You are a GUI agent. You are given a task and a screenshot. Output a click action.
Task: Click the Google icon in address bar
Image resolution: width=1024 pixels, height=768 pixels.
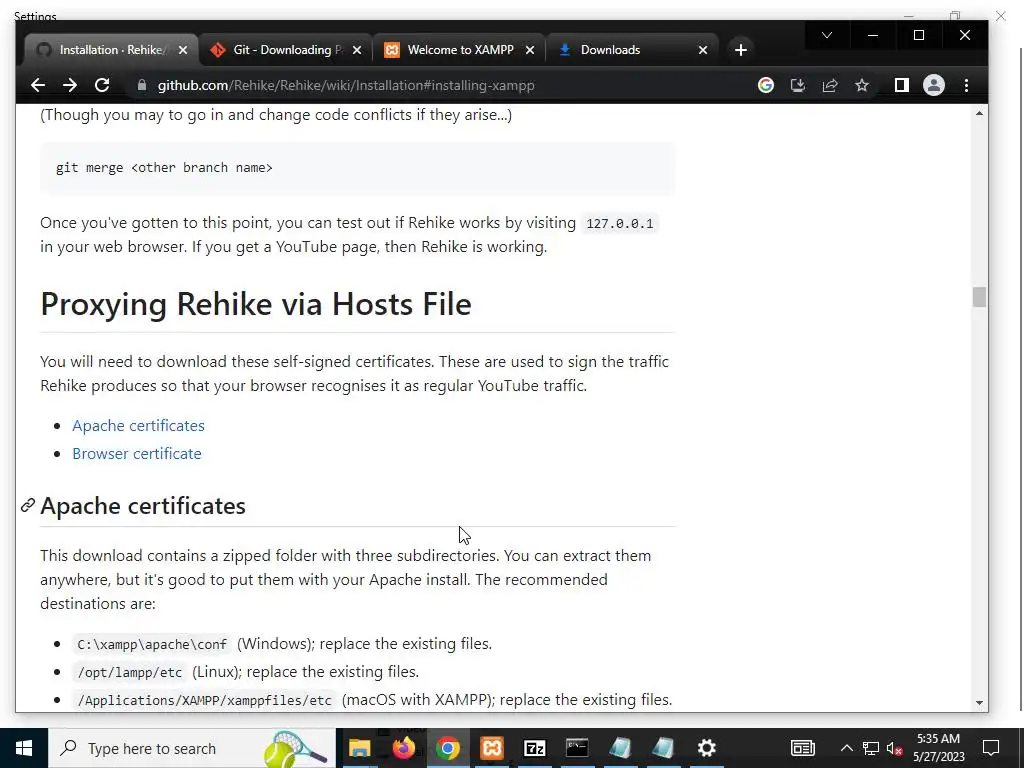tap(765, 85)
